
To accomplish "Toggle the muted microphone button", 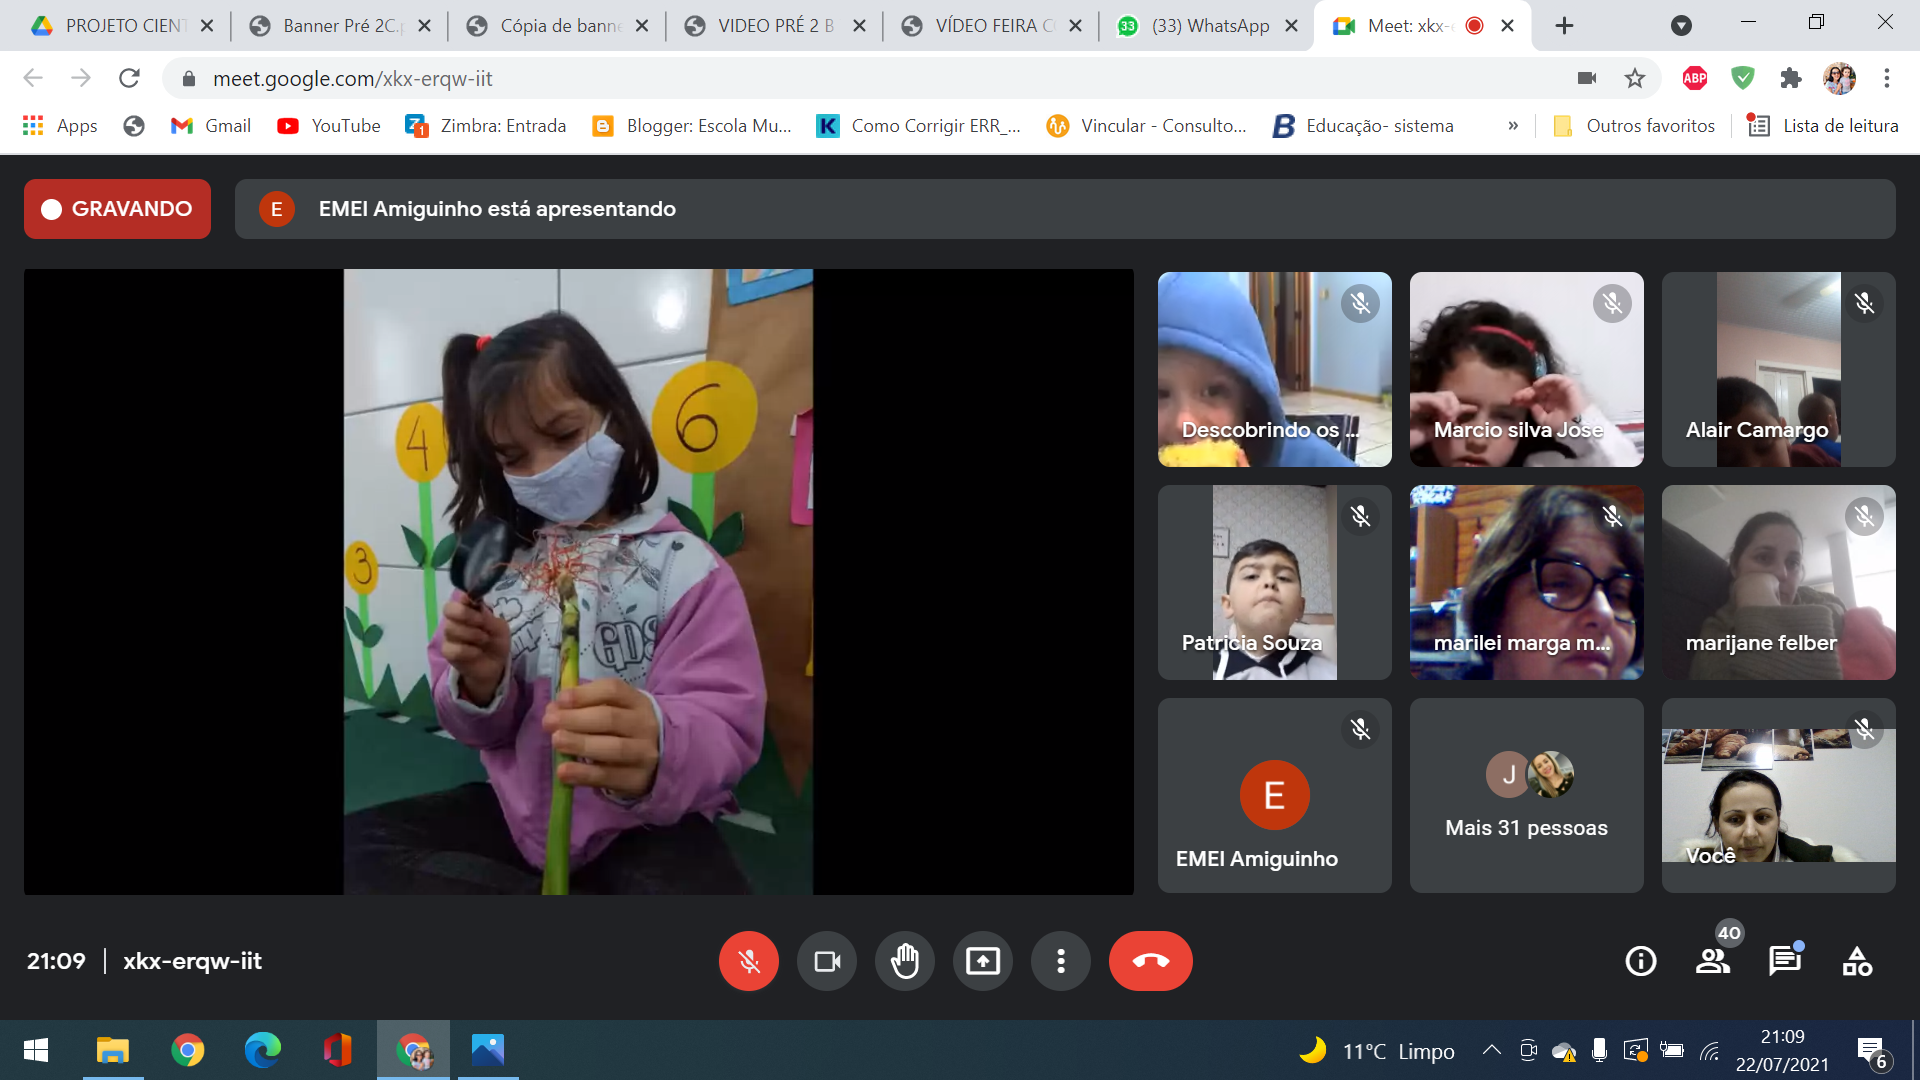I will (748, 961).
